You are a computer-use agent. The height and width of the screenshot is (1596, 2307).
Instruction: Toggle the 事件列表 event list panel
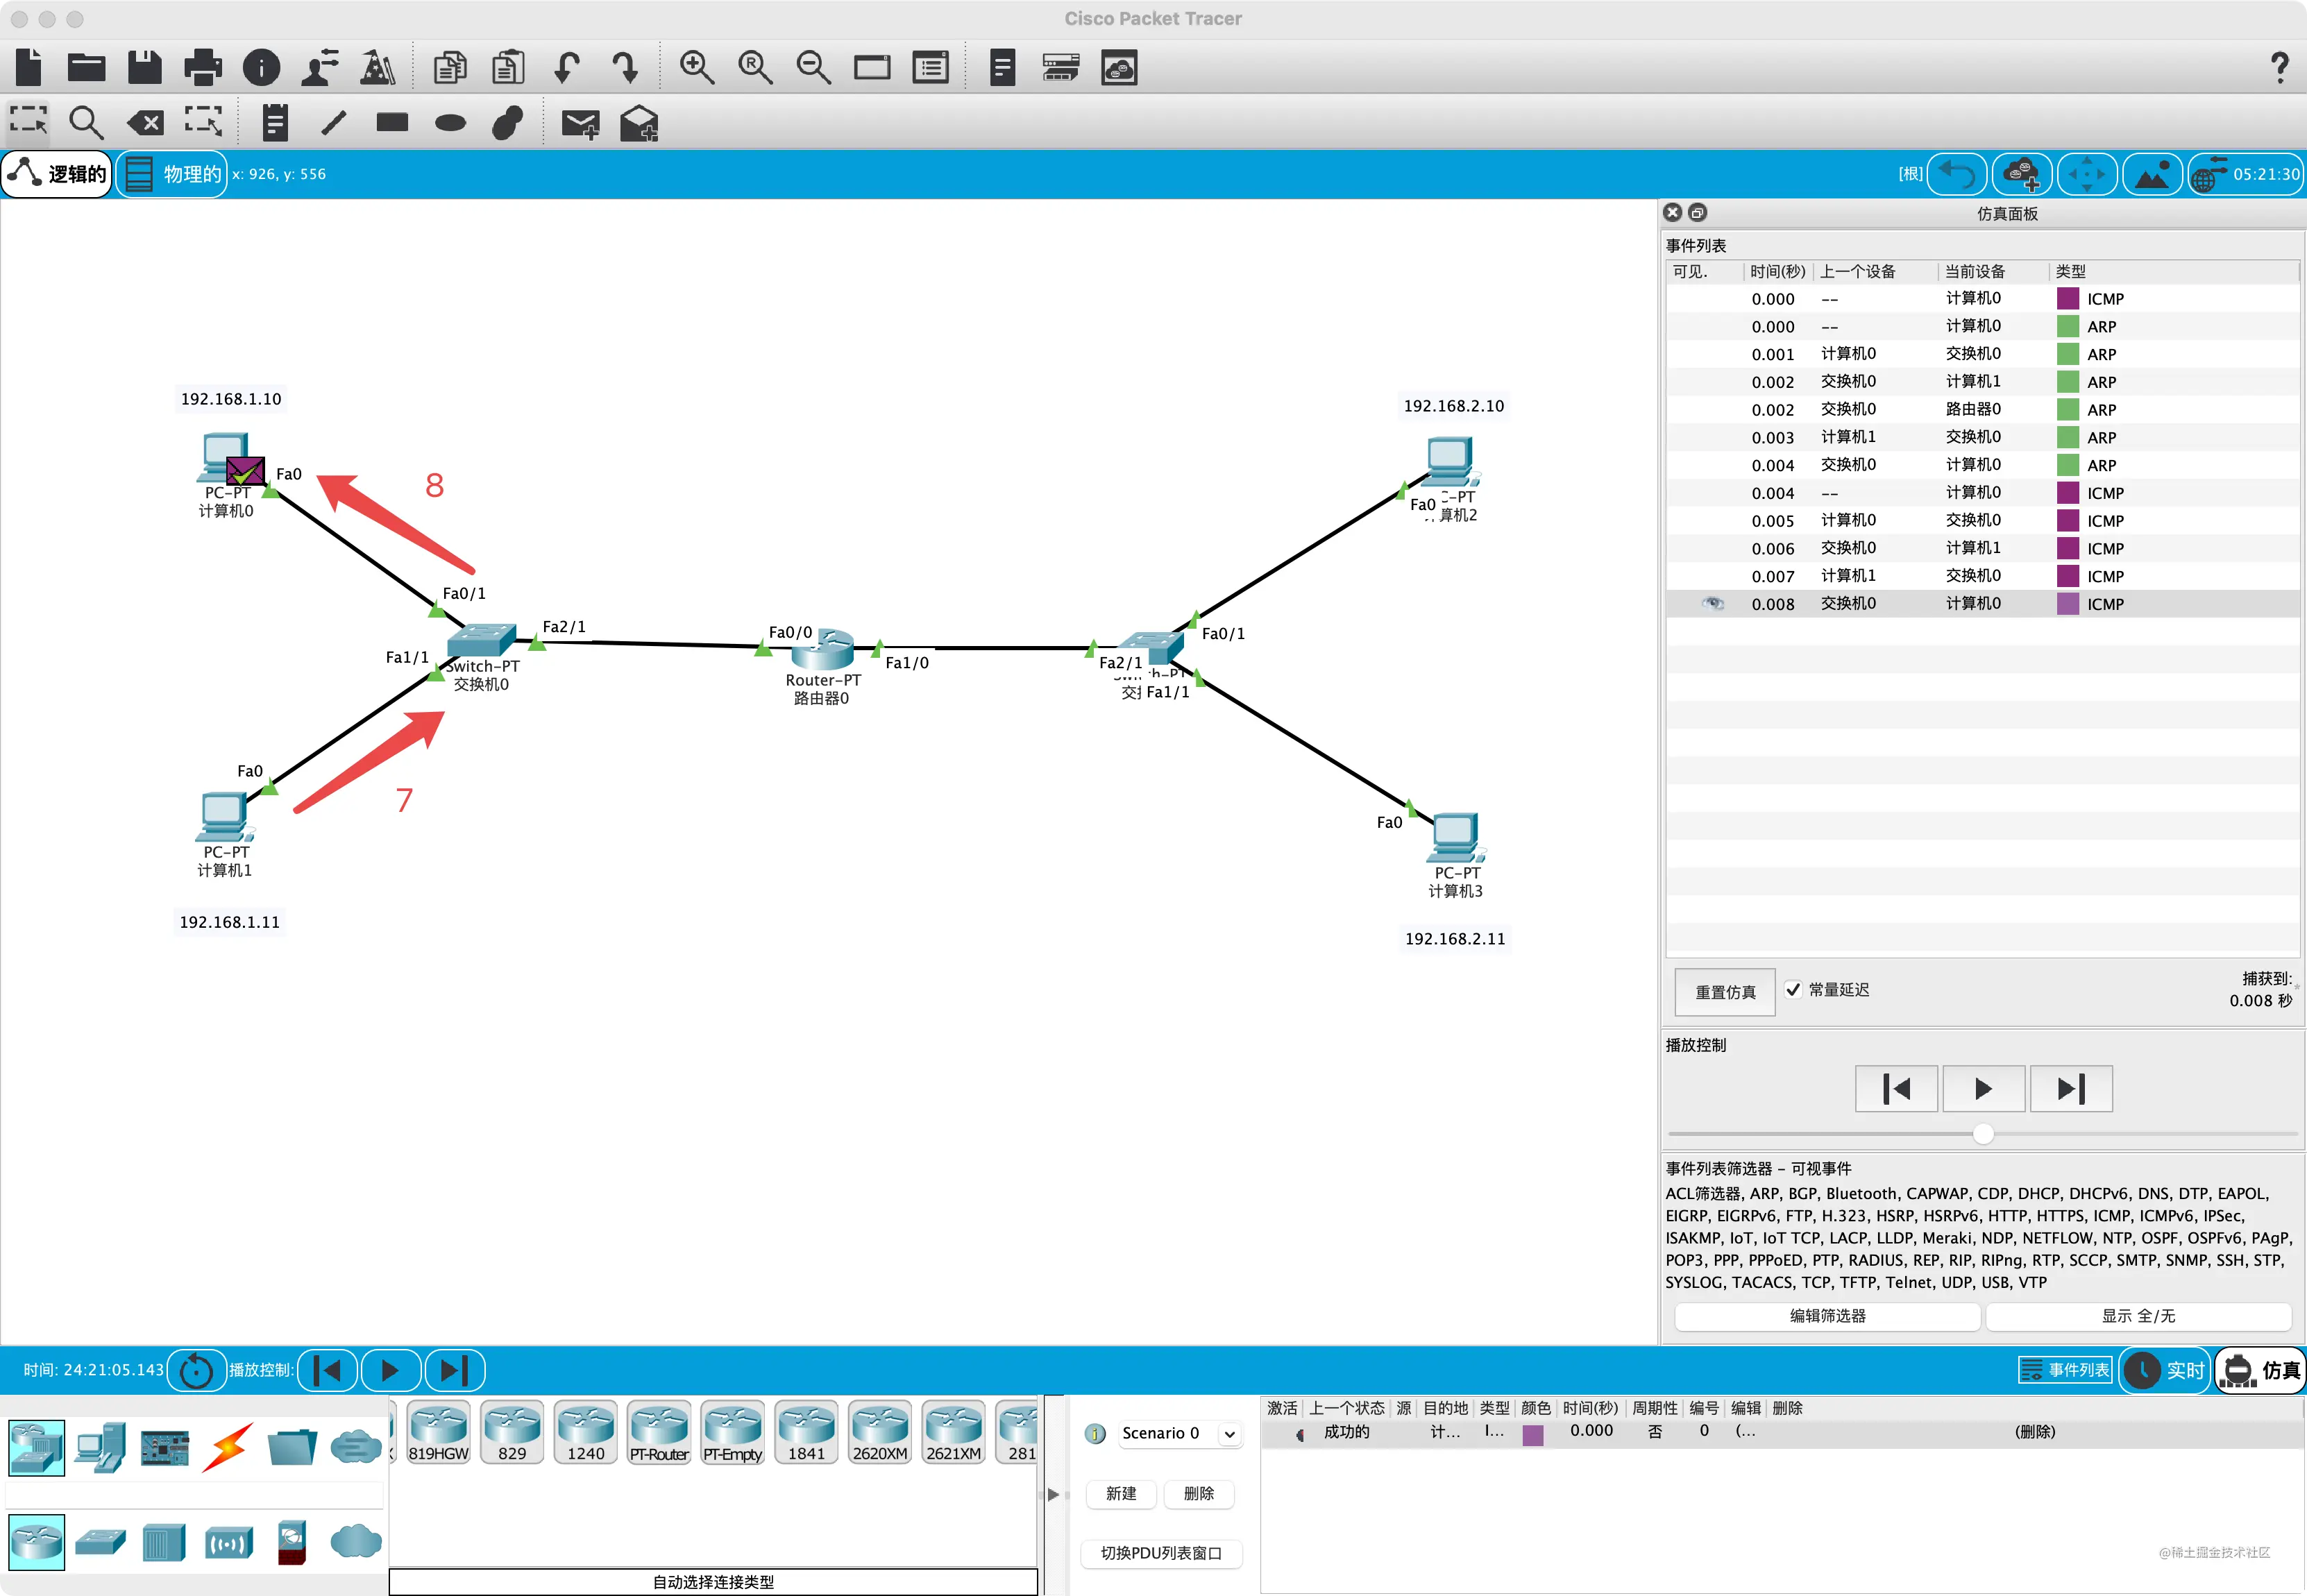[x=2064, y=1370]
